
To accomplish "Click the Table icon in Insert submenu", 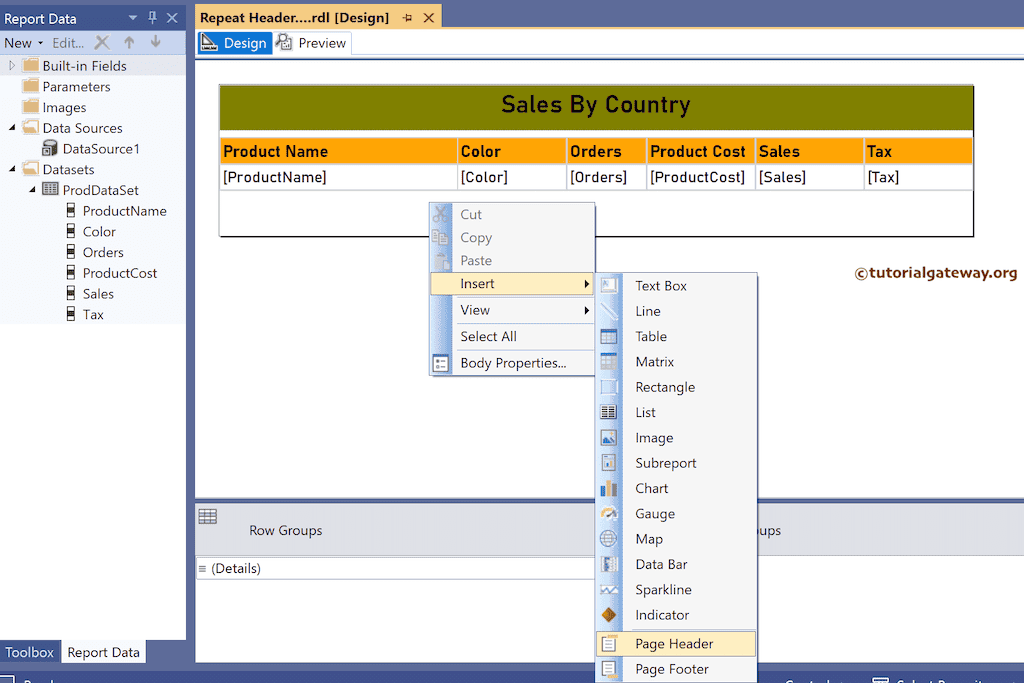I will [609, 336].
